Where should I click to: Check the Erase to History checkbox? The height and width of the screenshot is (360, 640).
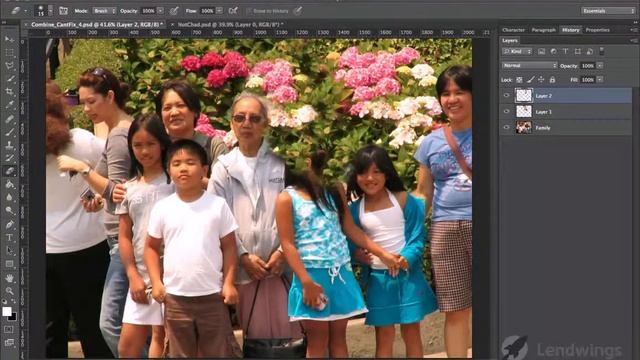[249, 11]
